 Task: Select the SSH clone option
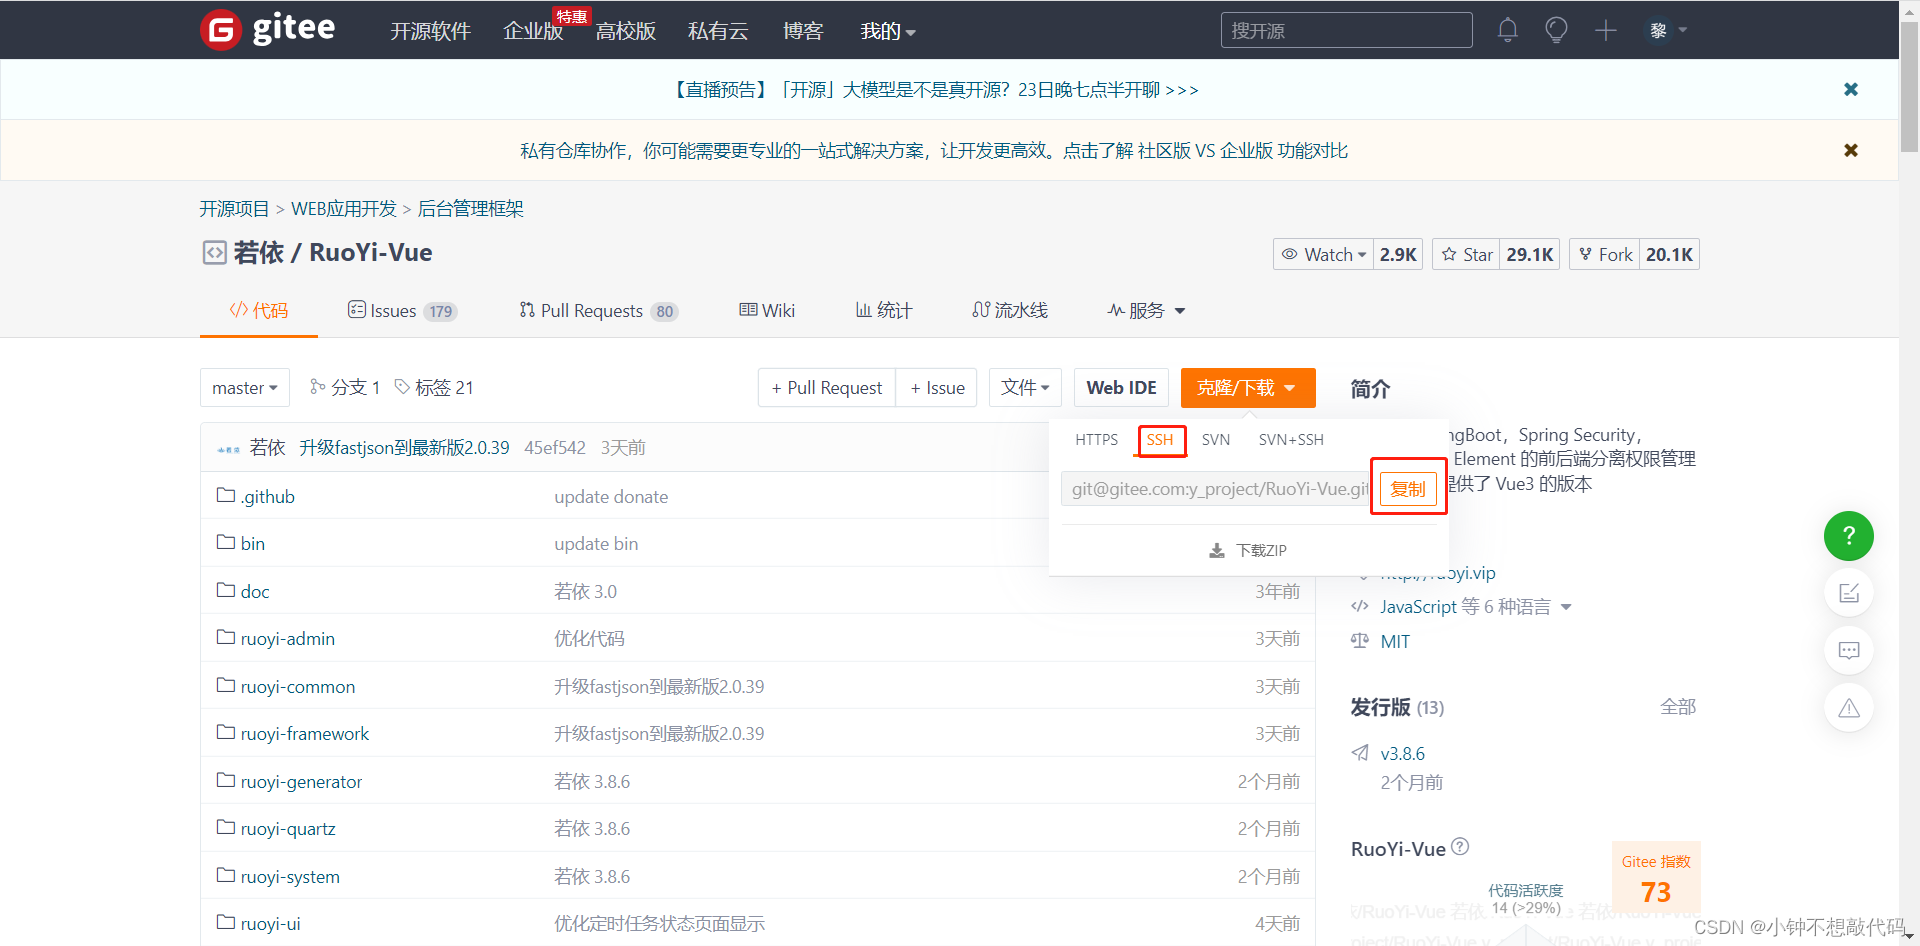(x=1160, y=439)
